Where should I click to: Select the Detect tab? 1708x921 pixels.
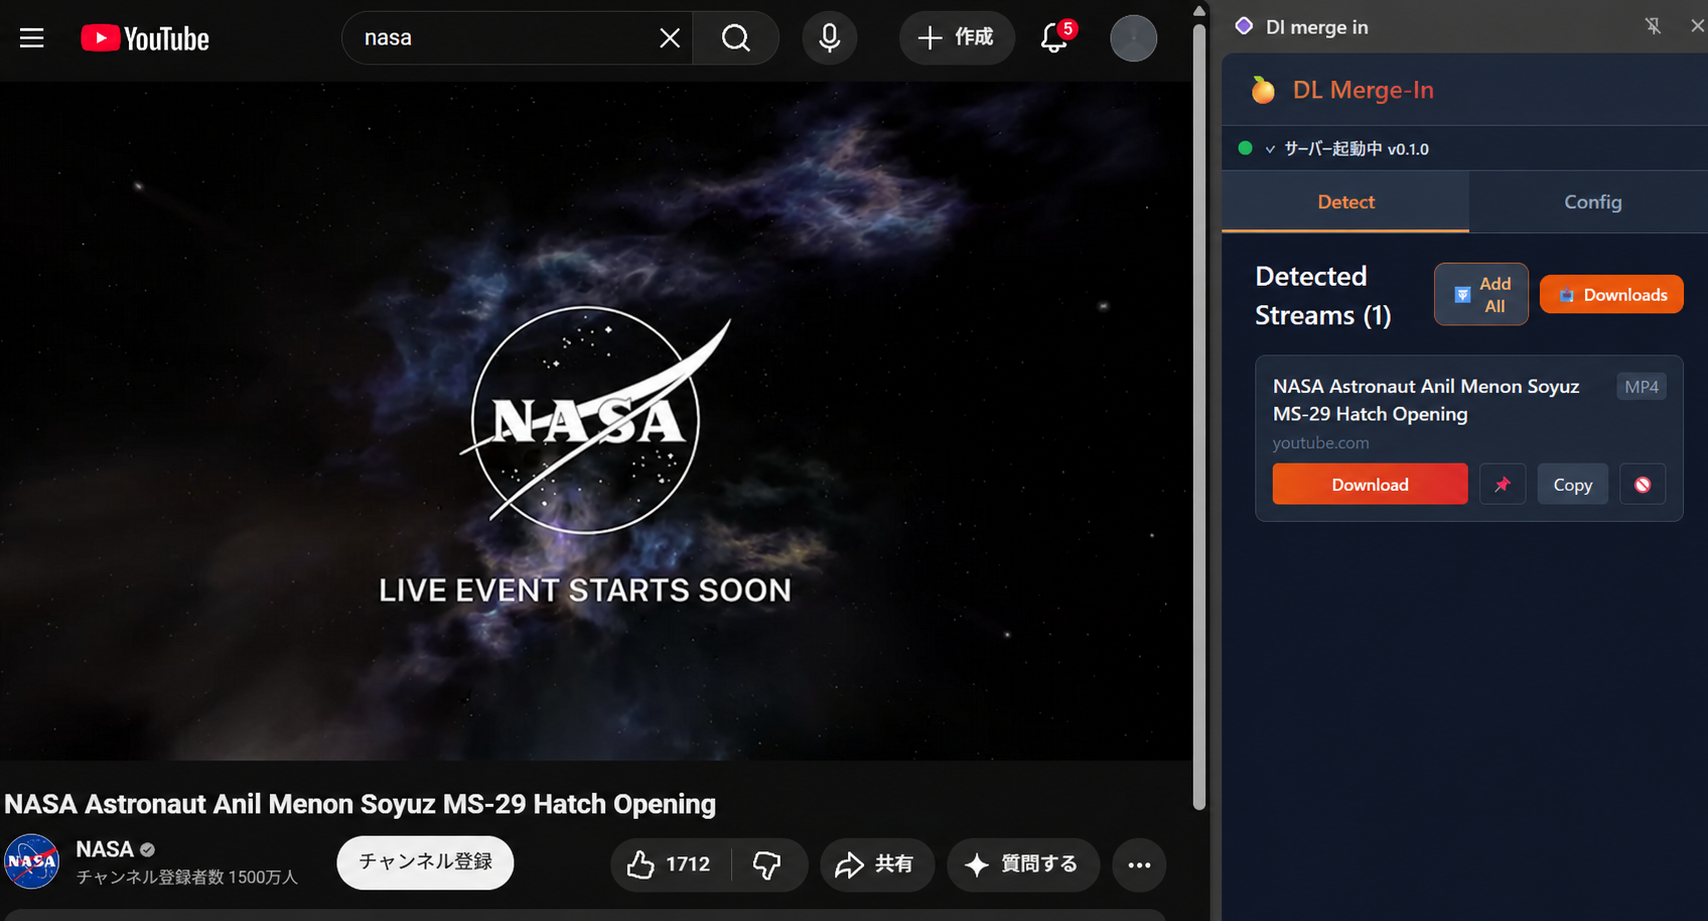(x=1346, y=202)
